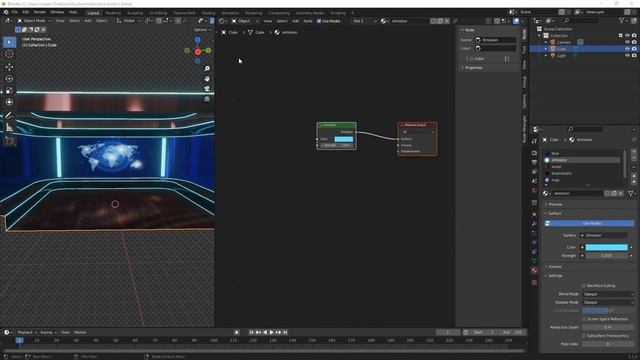Expand the Volume panel
Image resolution: width=640 pixels, height=360 pixels.
point(554,267)
